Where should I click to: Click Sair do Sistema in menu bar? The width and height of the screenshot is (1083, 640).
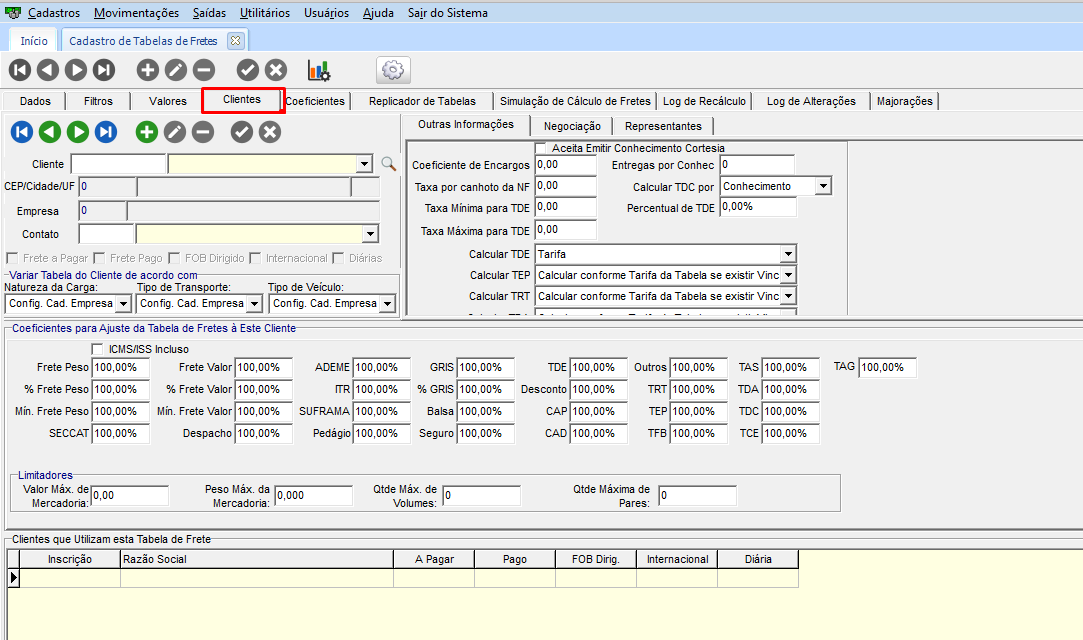(x=448, y=13)
